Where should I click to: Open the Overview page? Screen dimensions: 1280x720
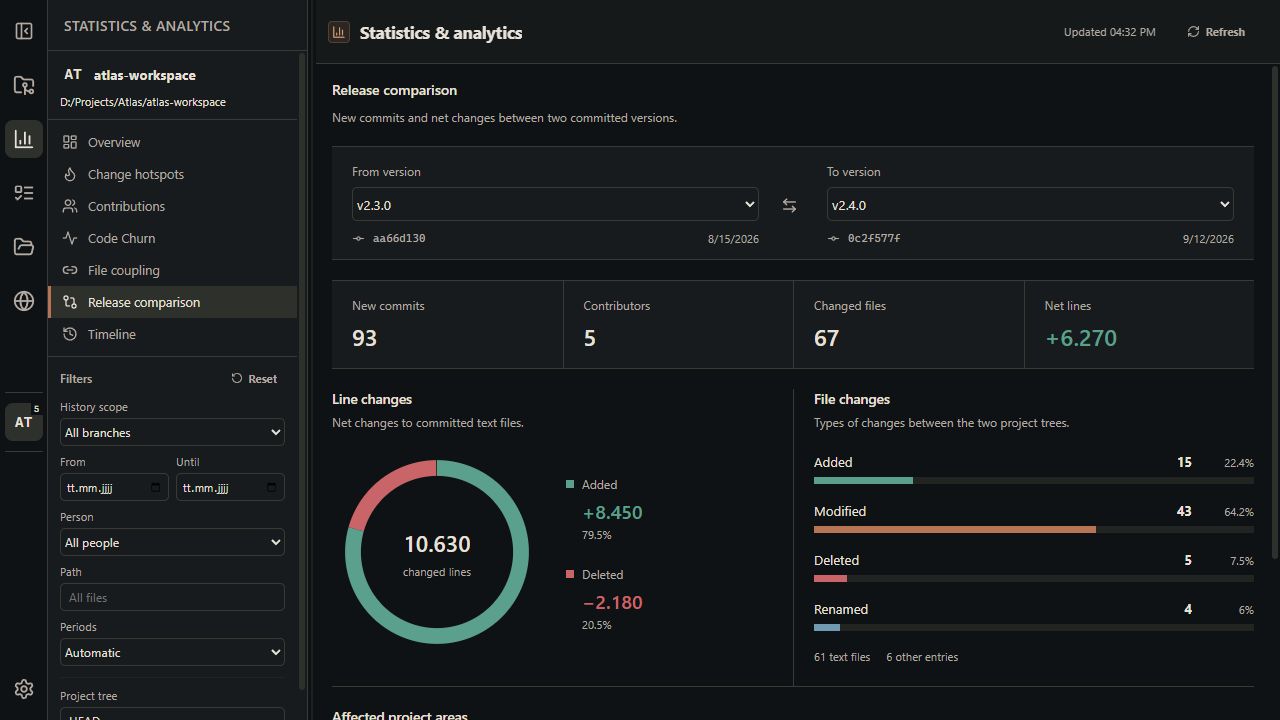172,142
